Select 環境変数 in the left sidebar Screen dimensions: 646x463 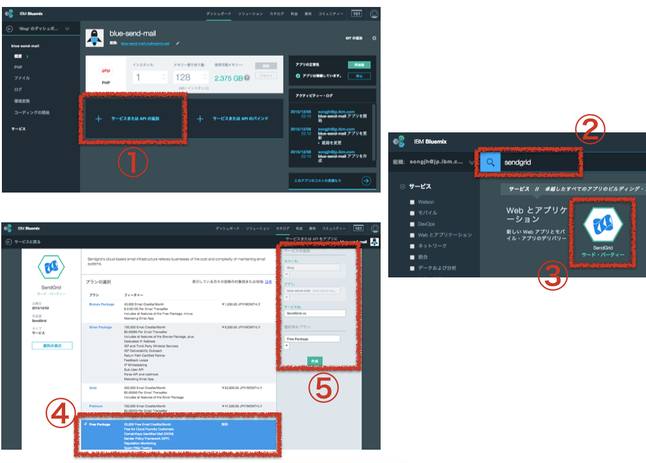pyautogui.click(x=22, y=101)
